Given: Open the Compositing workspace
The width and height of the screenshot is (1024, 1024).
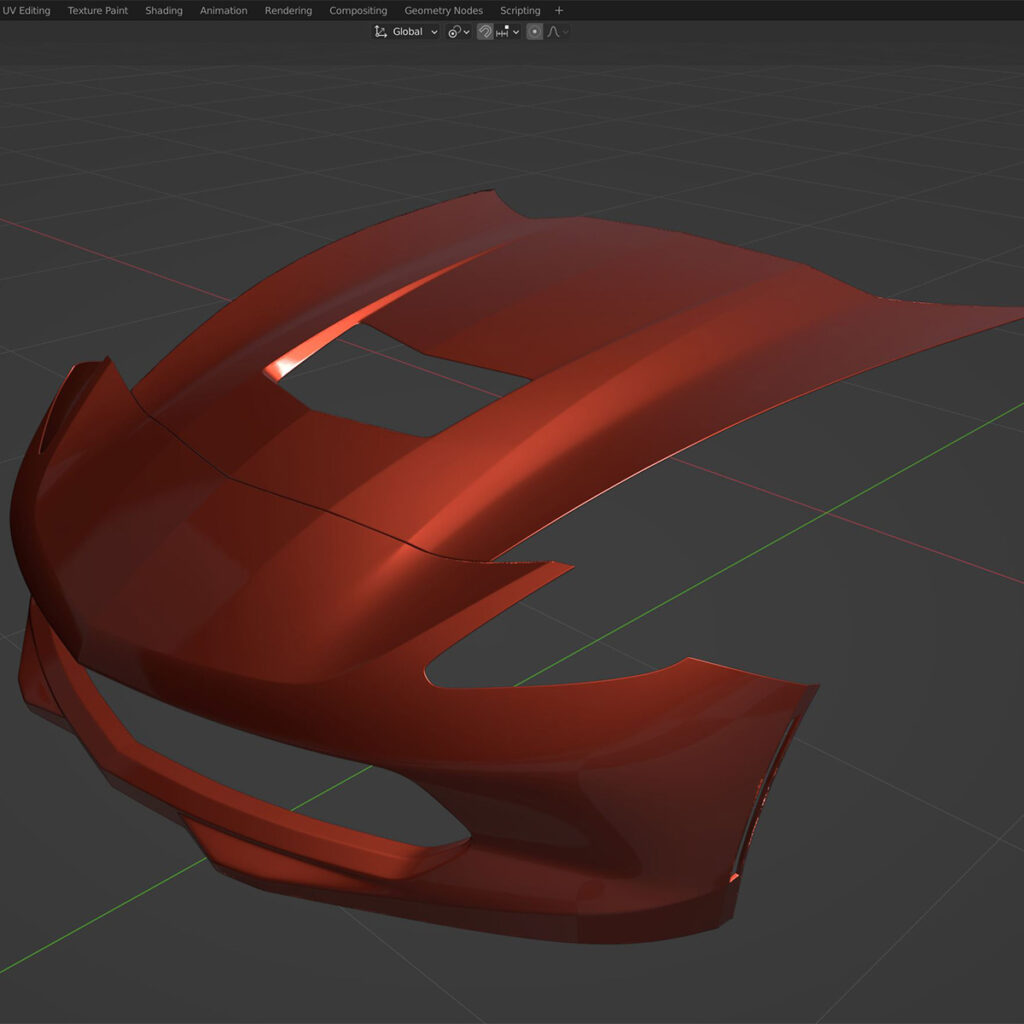Looking at the screenshot, I should coord(358,11).
